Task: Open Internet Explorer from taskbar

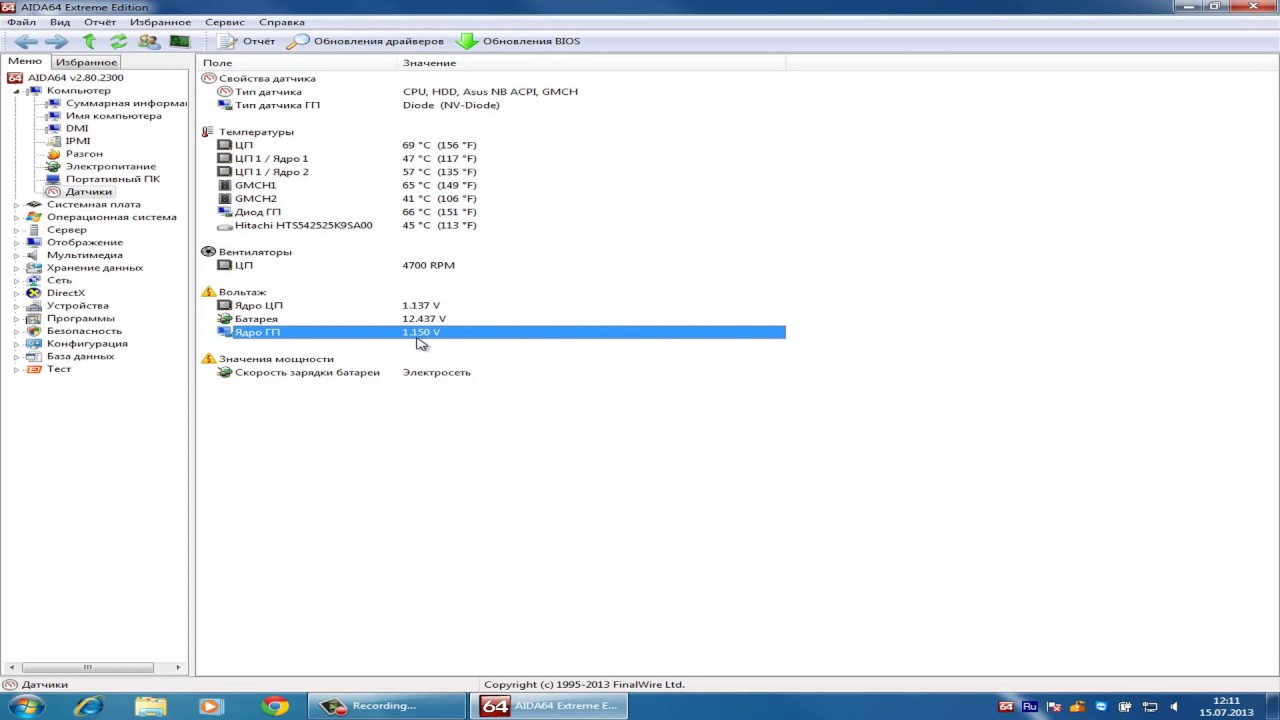Action: point(89,706)
